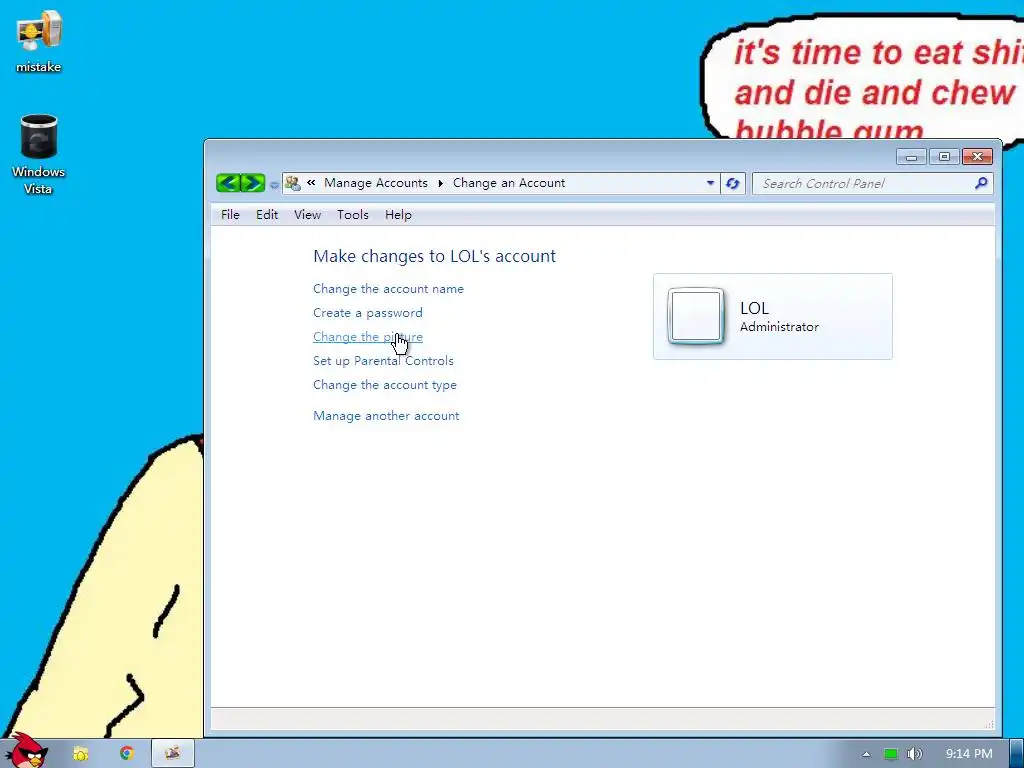Image resolution: width=1024 pixels, height=768 pixels.
Task: Click the LOL account picture thumbnail
Action: (696, 316)
